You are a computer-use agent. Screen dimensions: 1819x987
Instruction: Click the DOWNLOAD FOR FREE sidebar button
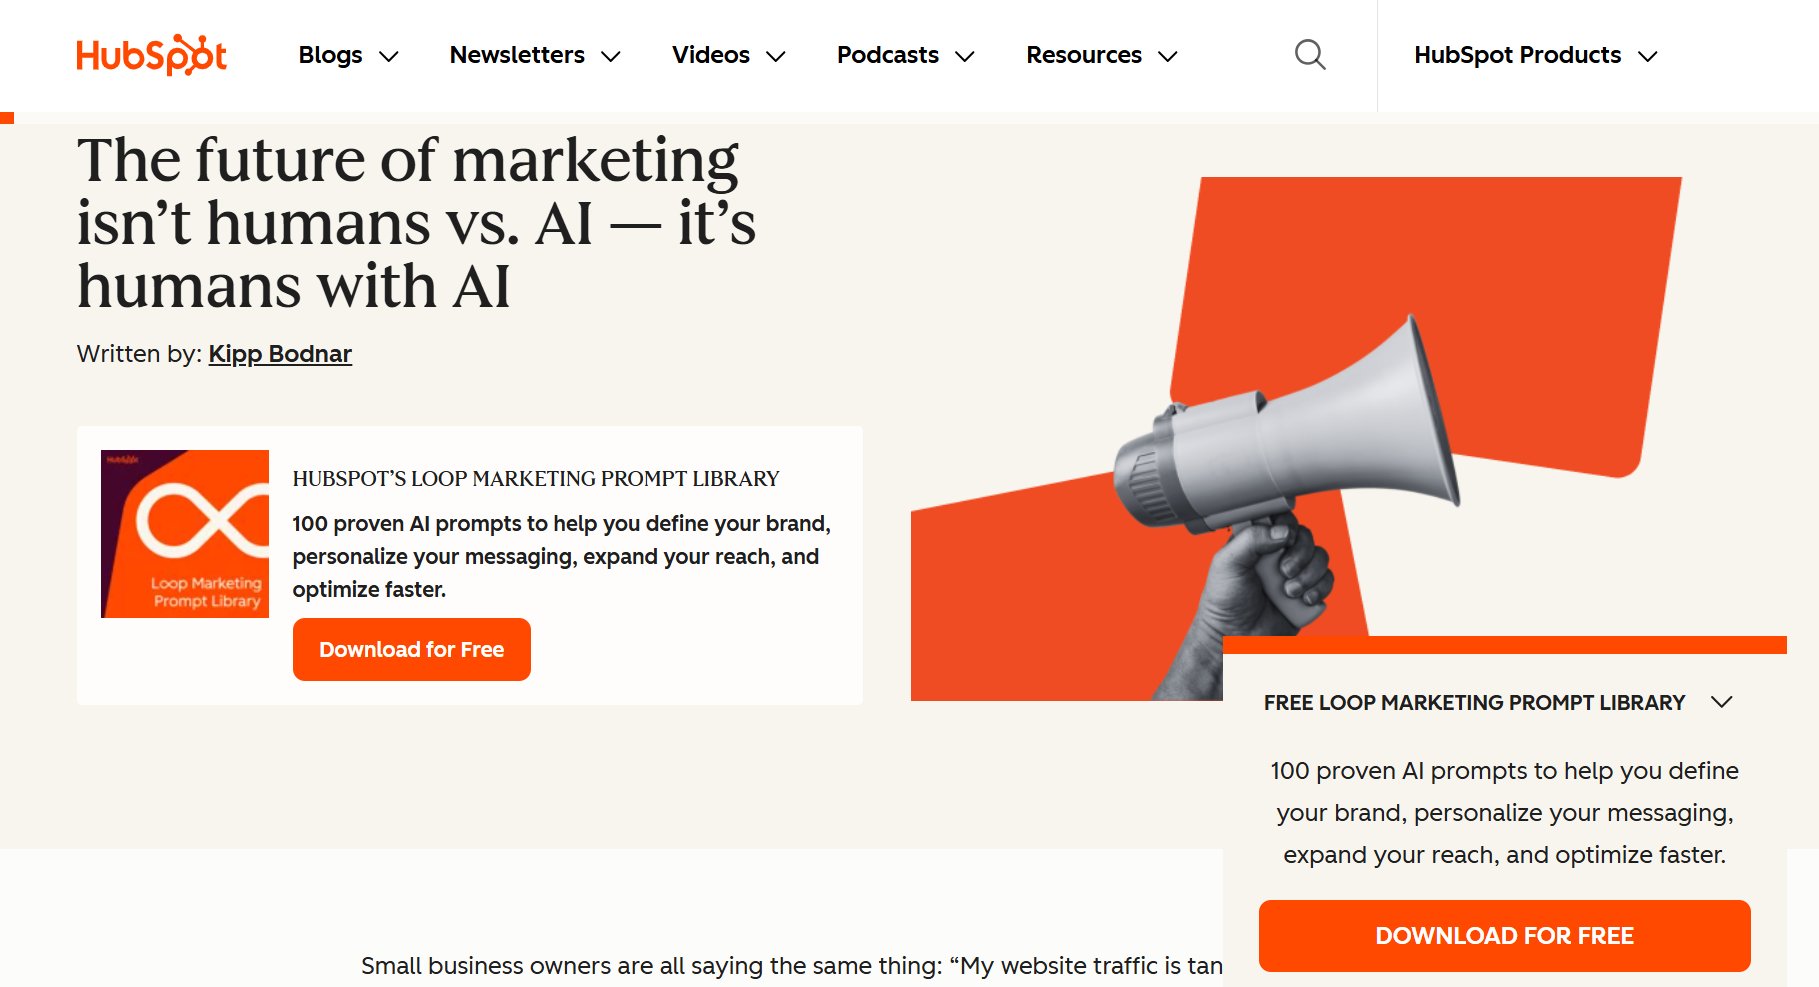click(x=1504, y=936)
